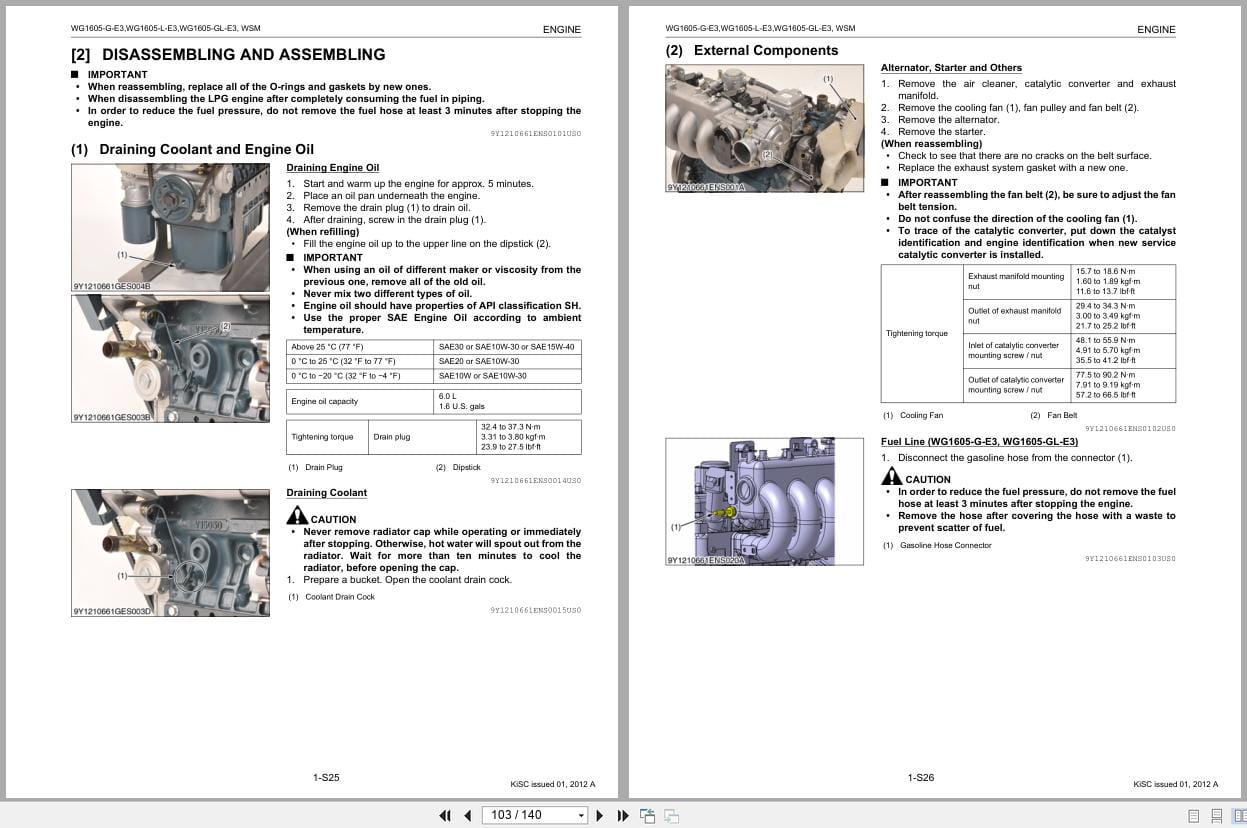Keep the facing two-page layout selected
Image resolution: width=1247 pixels, height=828 pixels.
(x=1240, y=815)
